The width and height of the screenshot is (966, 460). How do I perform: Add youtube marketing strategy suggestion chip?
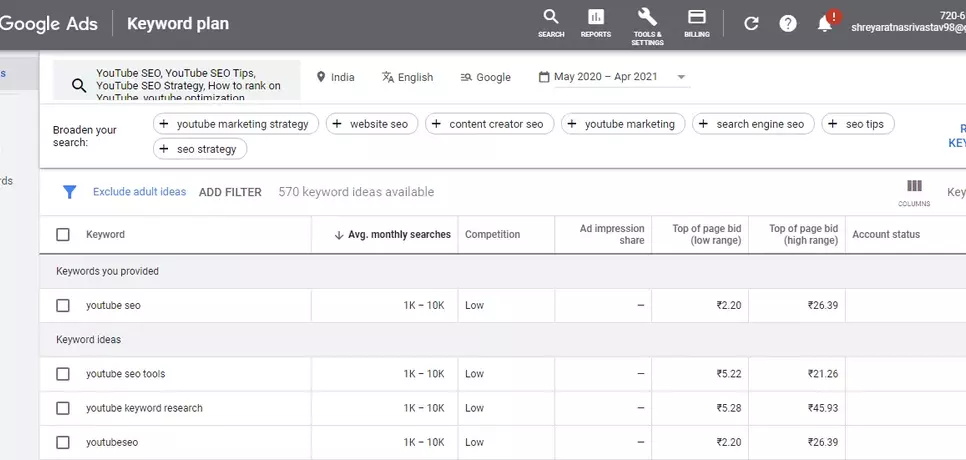236,124
